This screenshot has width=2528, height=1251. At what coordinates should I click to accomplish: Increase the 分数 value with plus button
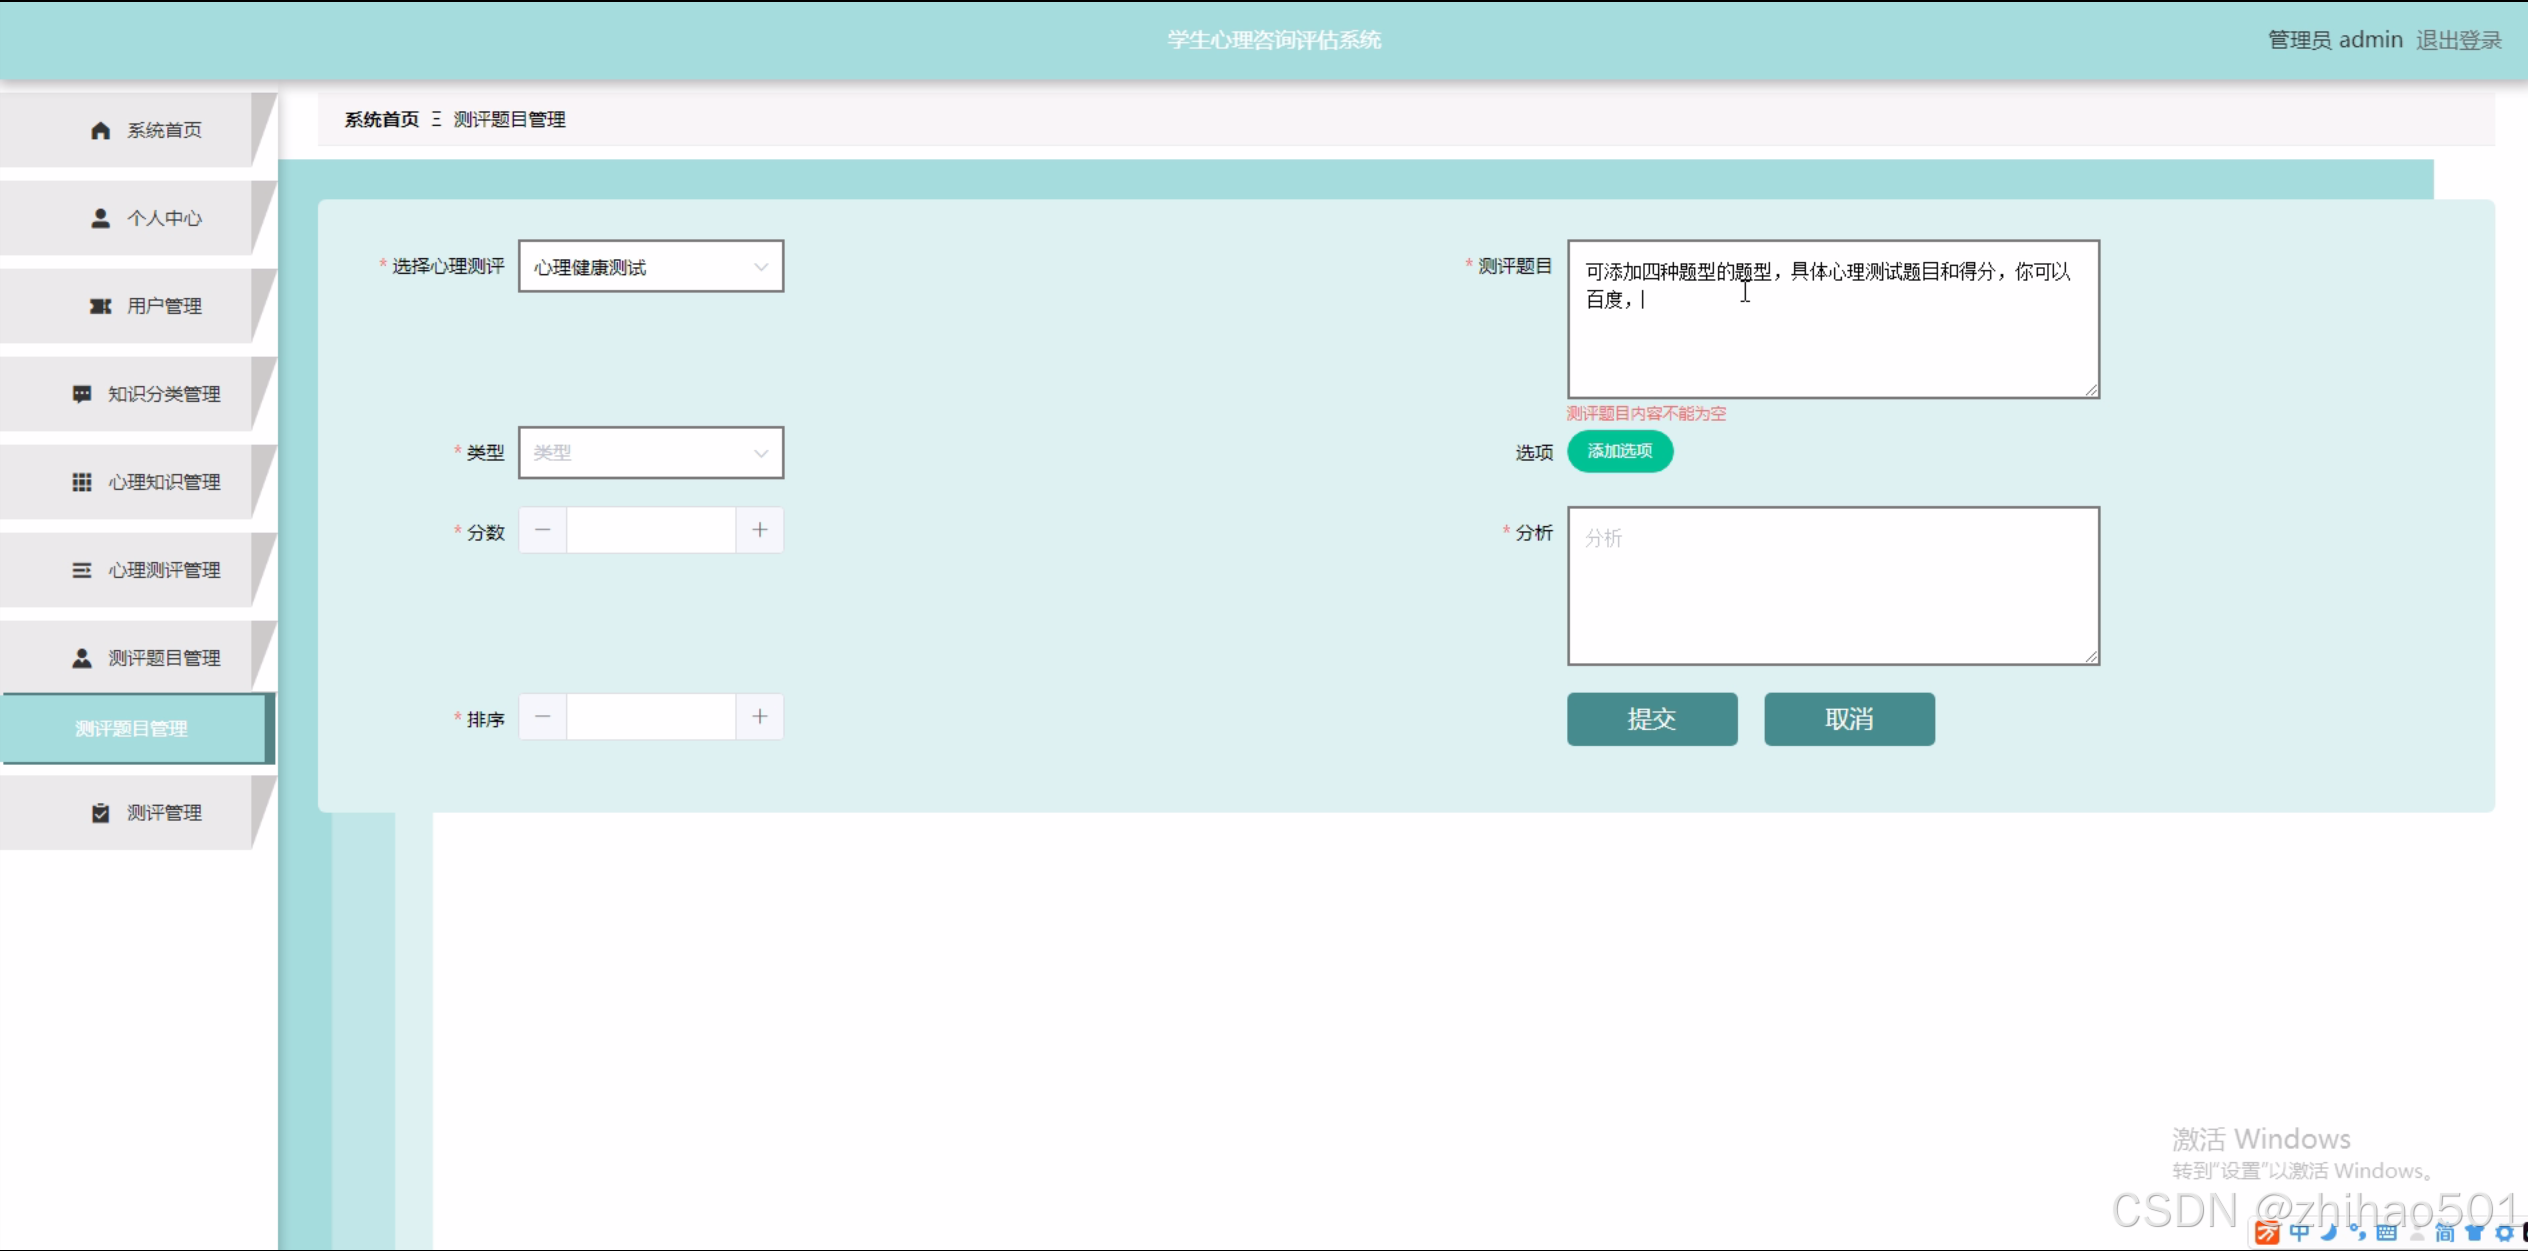[x=760, y=530]
